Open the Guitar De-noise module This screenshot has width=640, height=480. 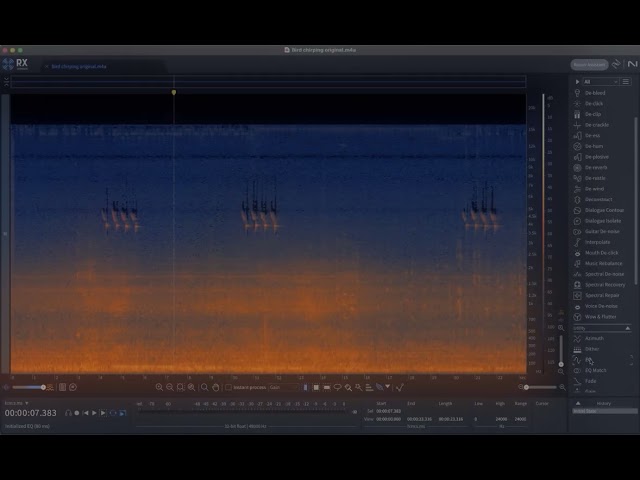[602, 231]
